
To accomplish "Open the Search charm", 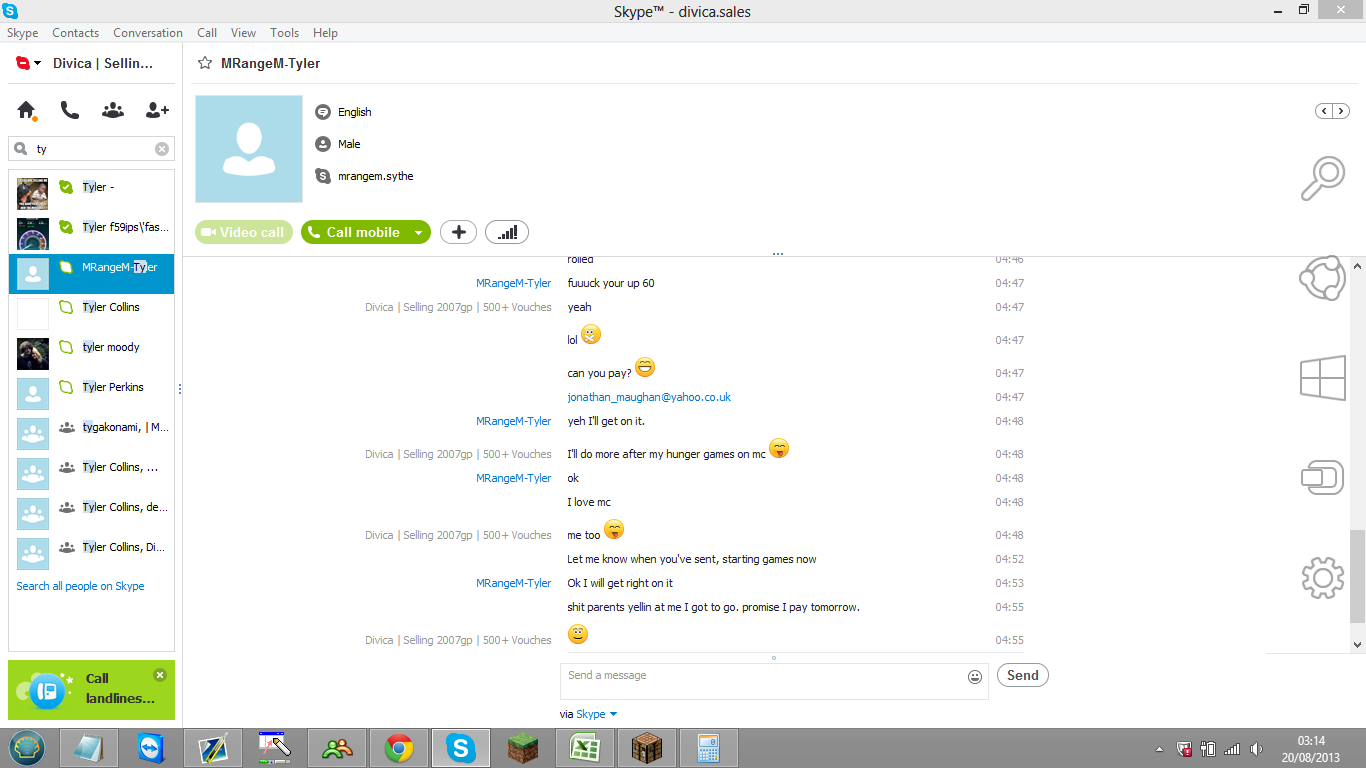I will coord(1322,180).
